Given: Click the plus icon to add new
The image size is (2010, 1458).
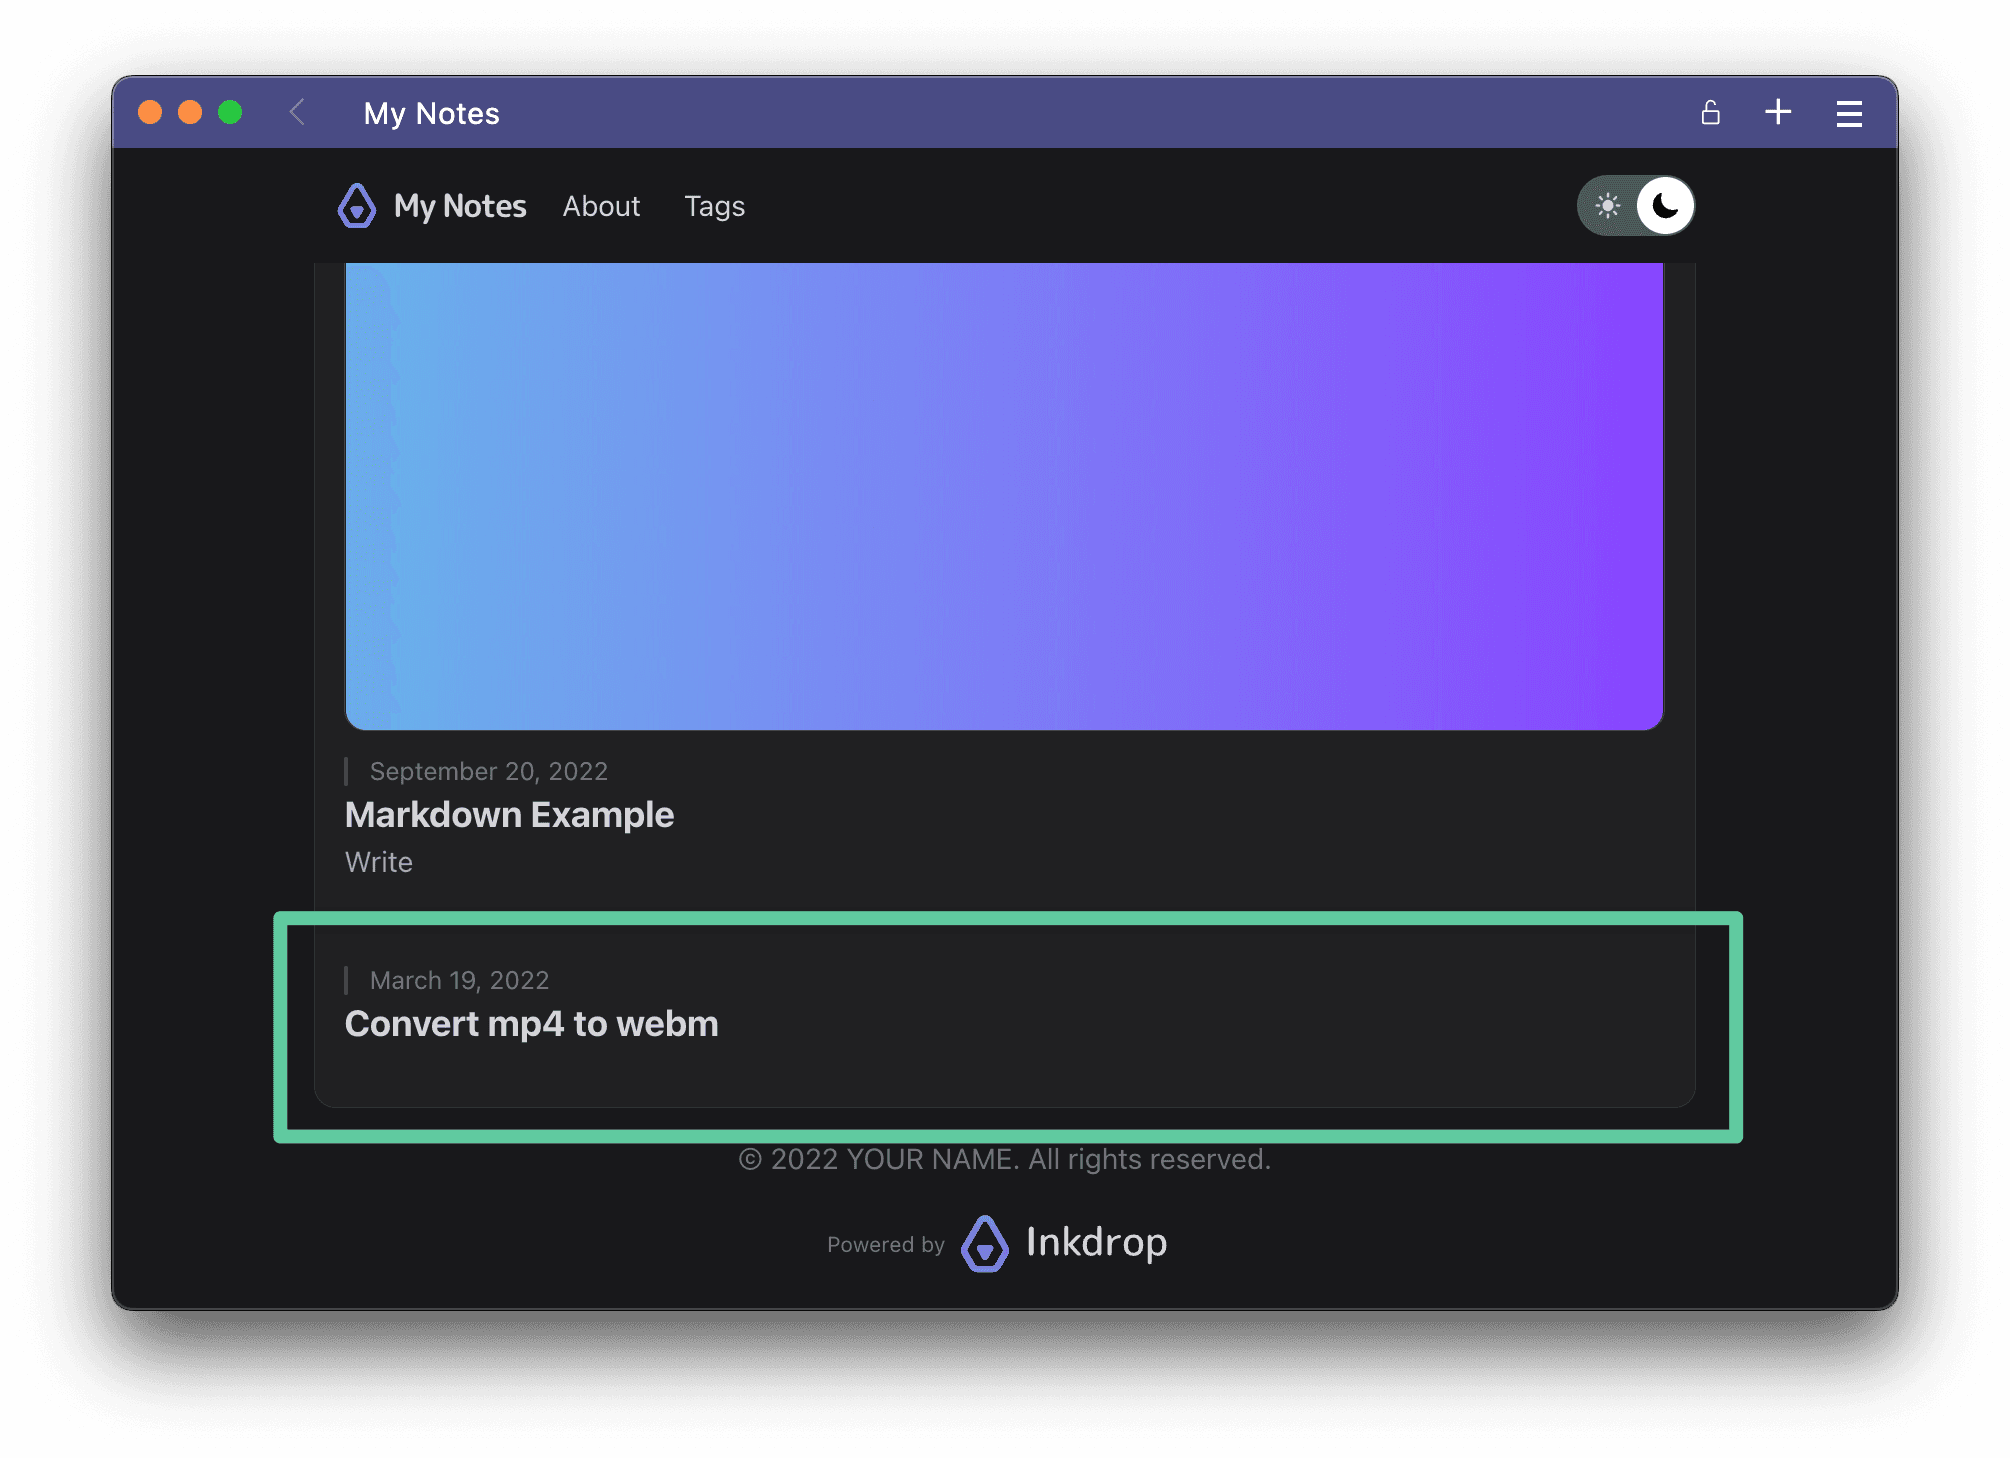Looking at the screenshot, I should tap(1777, 112).
